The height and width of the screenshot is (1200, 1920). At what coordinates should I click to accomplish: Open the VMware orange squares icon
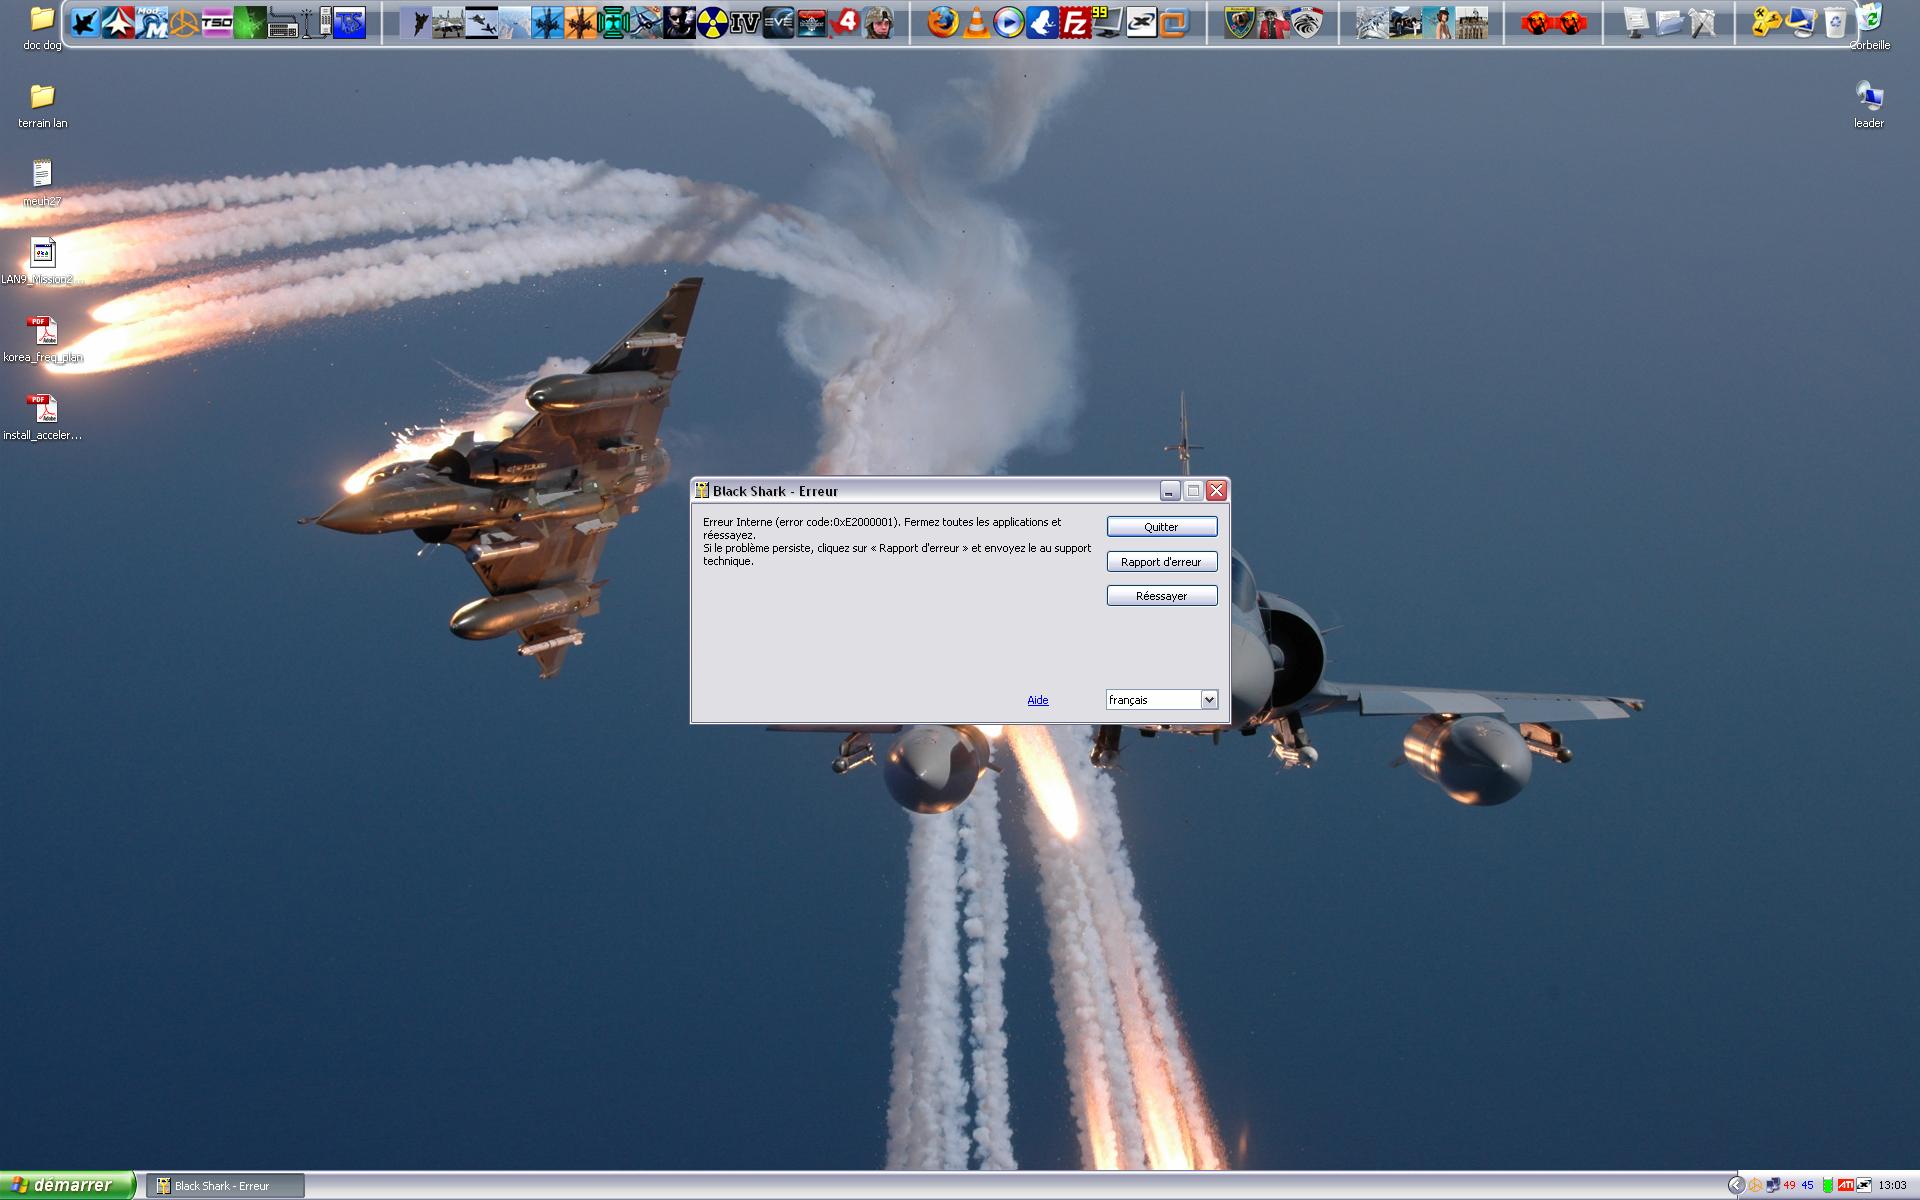pyautogui.click(x=1174, y=22)
